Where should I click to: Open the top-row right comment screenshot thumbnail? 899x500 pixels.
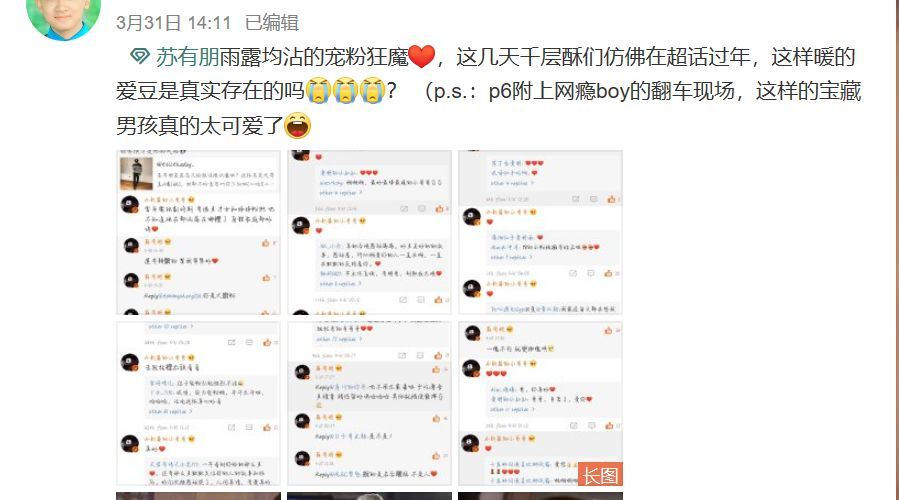point(541,232)
